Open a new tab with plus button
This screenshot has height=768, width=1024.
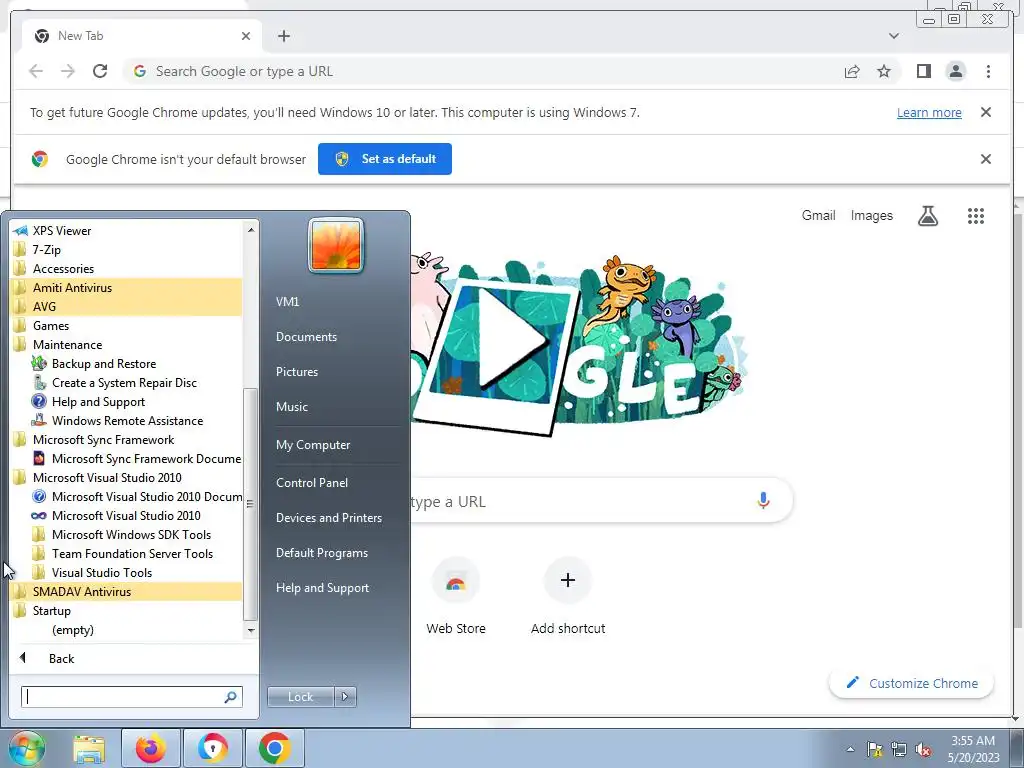click(283, 36)
